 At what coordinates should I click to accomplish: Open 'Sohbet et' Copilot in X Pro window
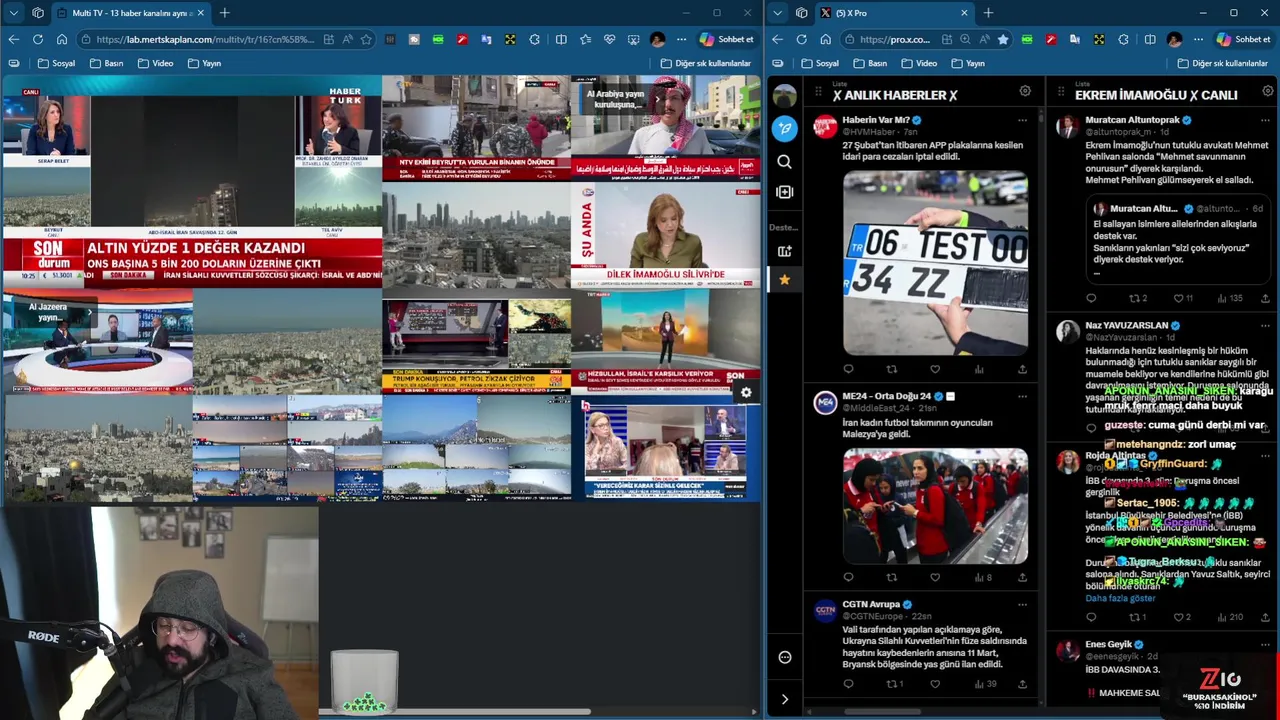[1243, 39]
